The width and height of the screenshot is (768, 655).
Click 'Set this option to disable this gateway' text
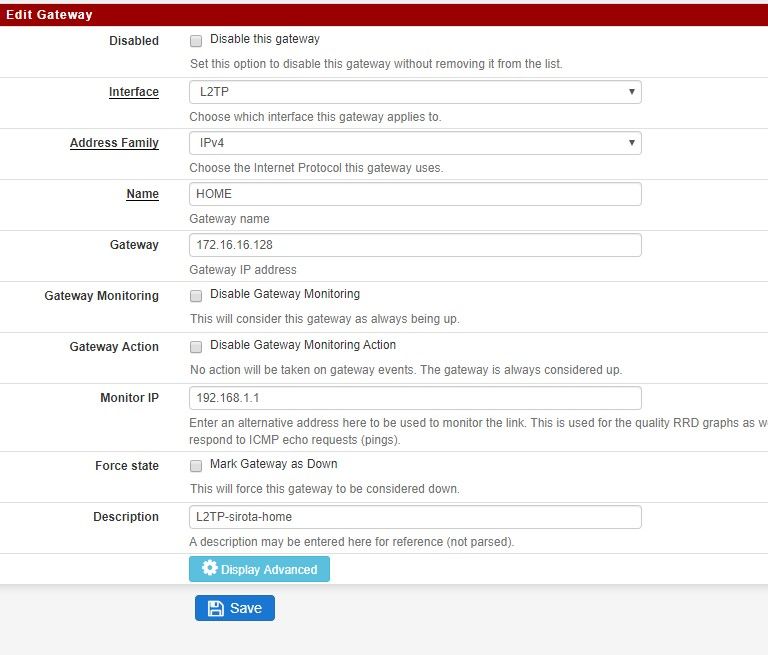(376, 64)
